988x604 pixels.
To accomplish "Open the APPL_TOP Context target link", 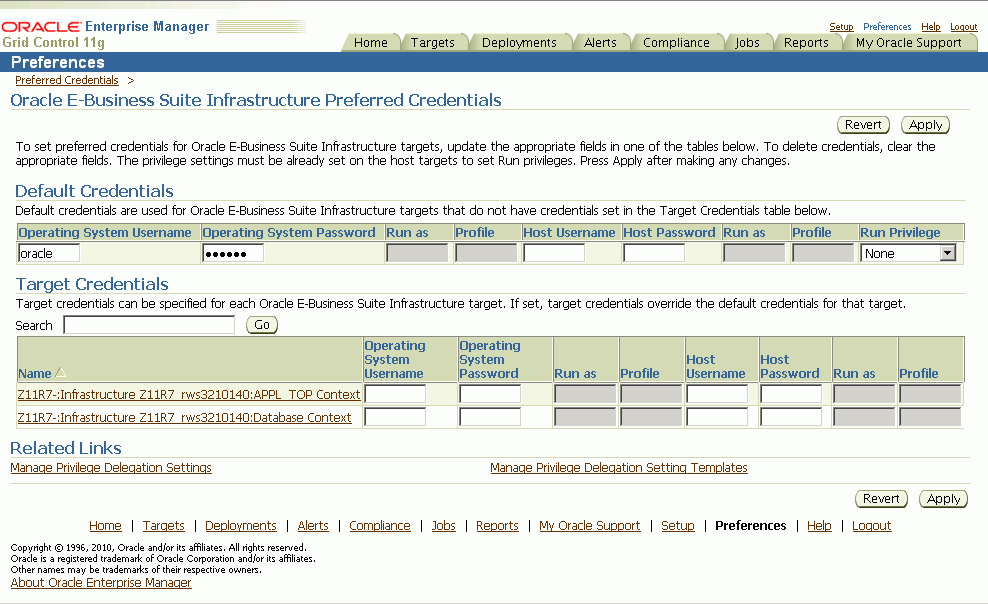I will [189, 394].
